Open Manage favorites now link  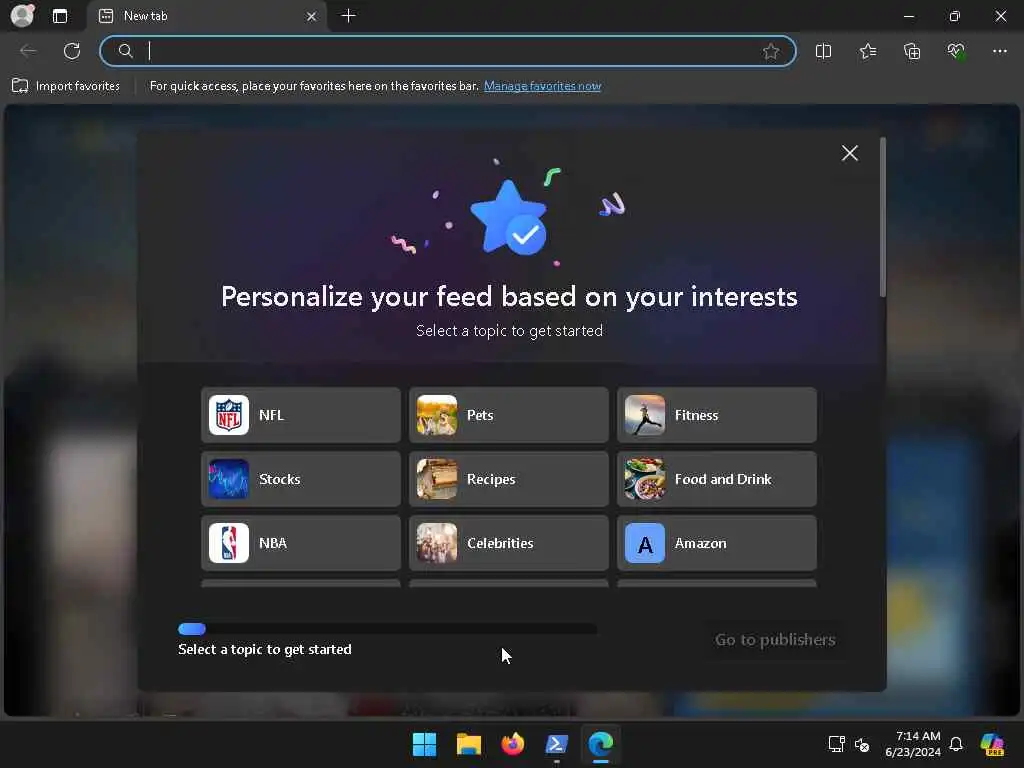coord(542,86)
